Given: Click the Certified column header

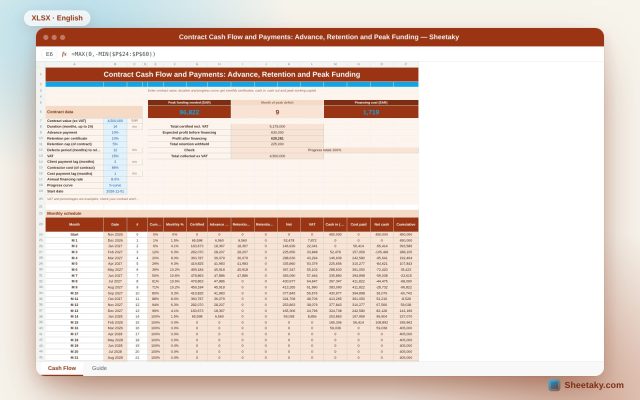Looking at the screenshot, I should click(197, 224).
